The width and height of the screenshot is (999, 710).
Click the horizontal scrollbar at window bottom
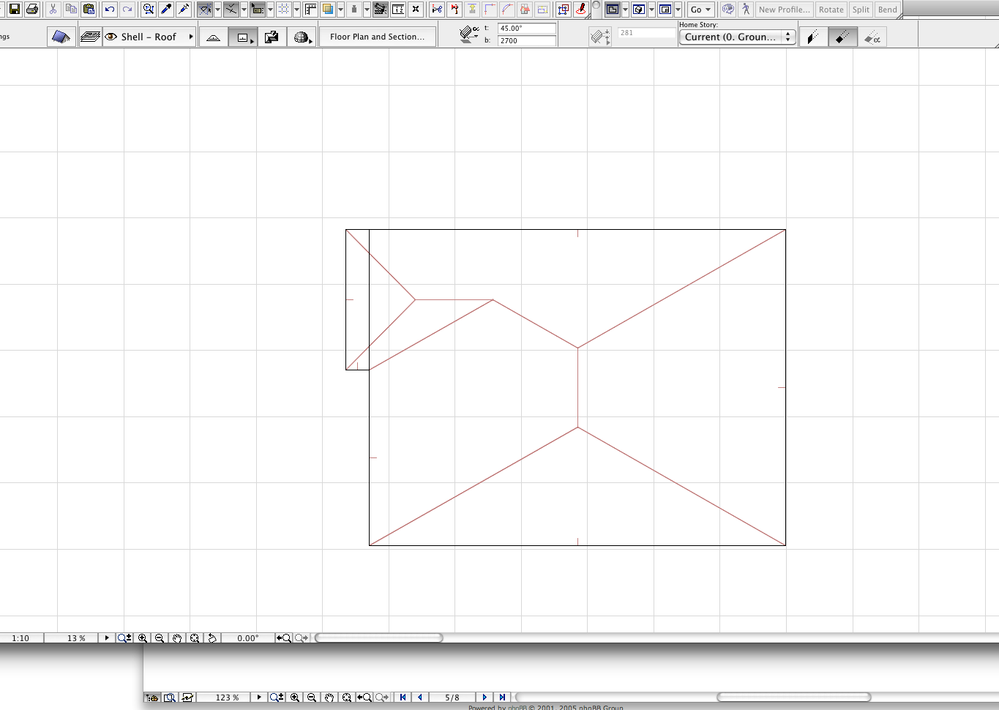380,637
